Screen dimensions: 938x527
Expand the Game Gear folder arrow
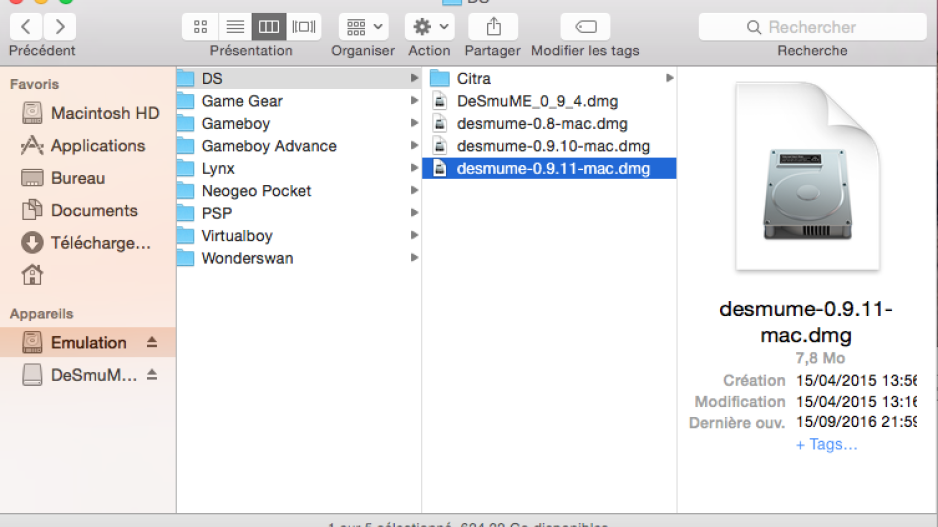pyautogui.click(x=414, y=100)
